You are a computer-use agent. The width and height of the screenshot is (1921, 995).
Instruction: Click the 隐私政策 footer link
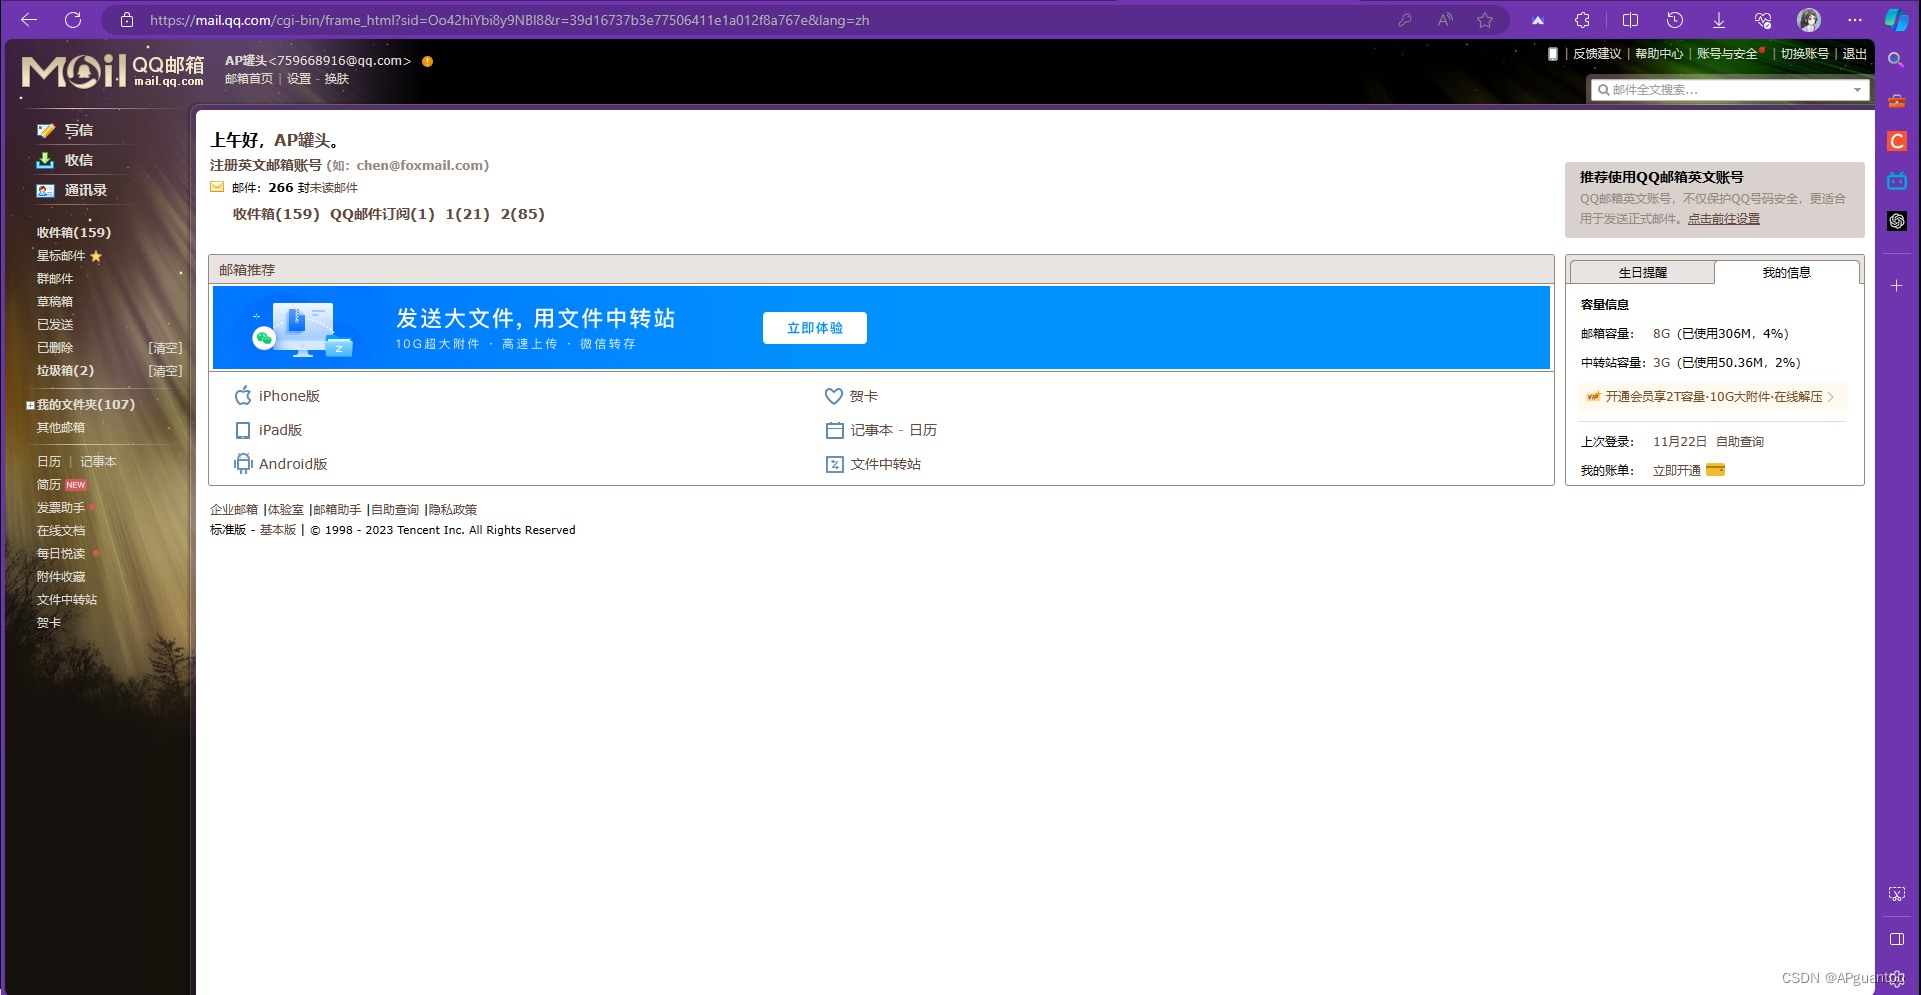(453, 510)
